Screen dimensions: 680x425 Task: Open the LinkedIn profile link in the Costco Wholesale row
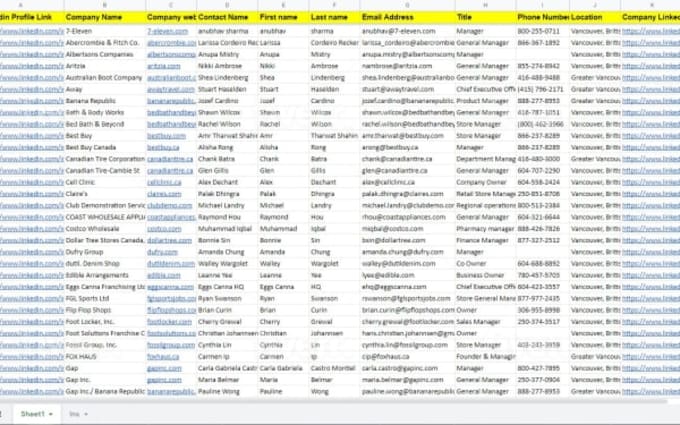(32, 229)
